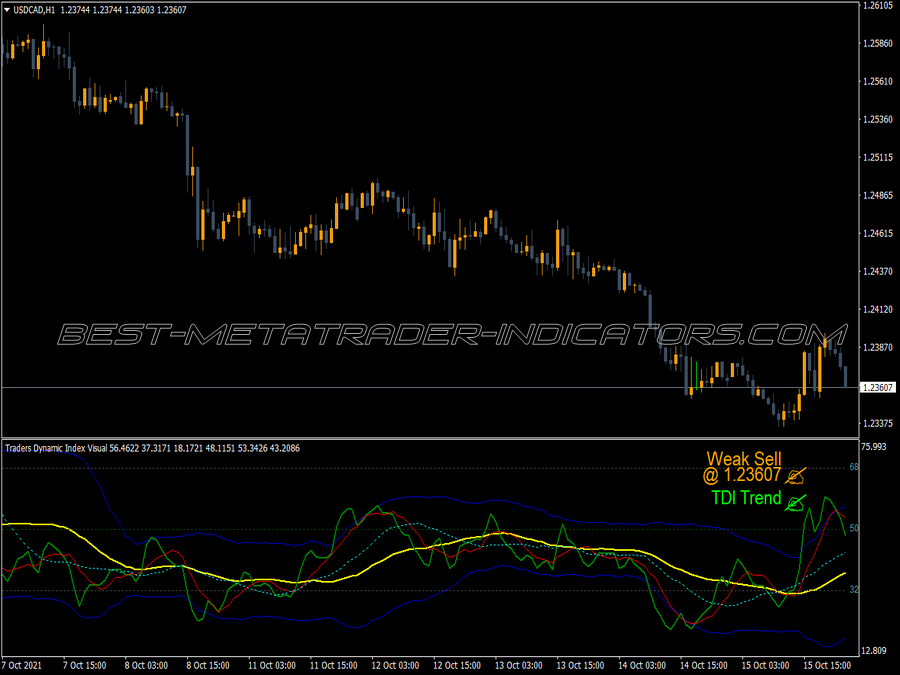Select the 1.25115 price axis label
Image resolution: width=900 pixels, height=675 pixels.
[878, 157]
